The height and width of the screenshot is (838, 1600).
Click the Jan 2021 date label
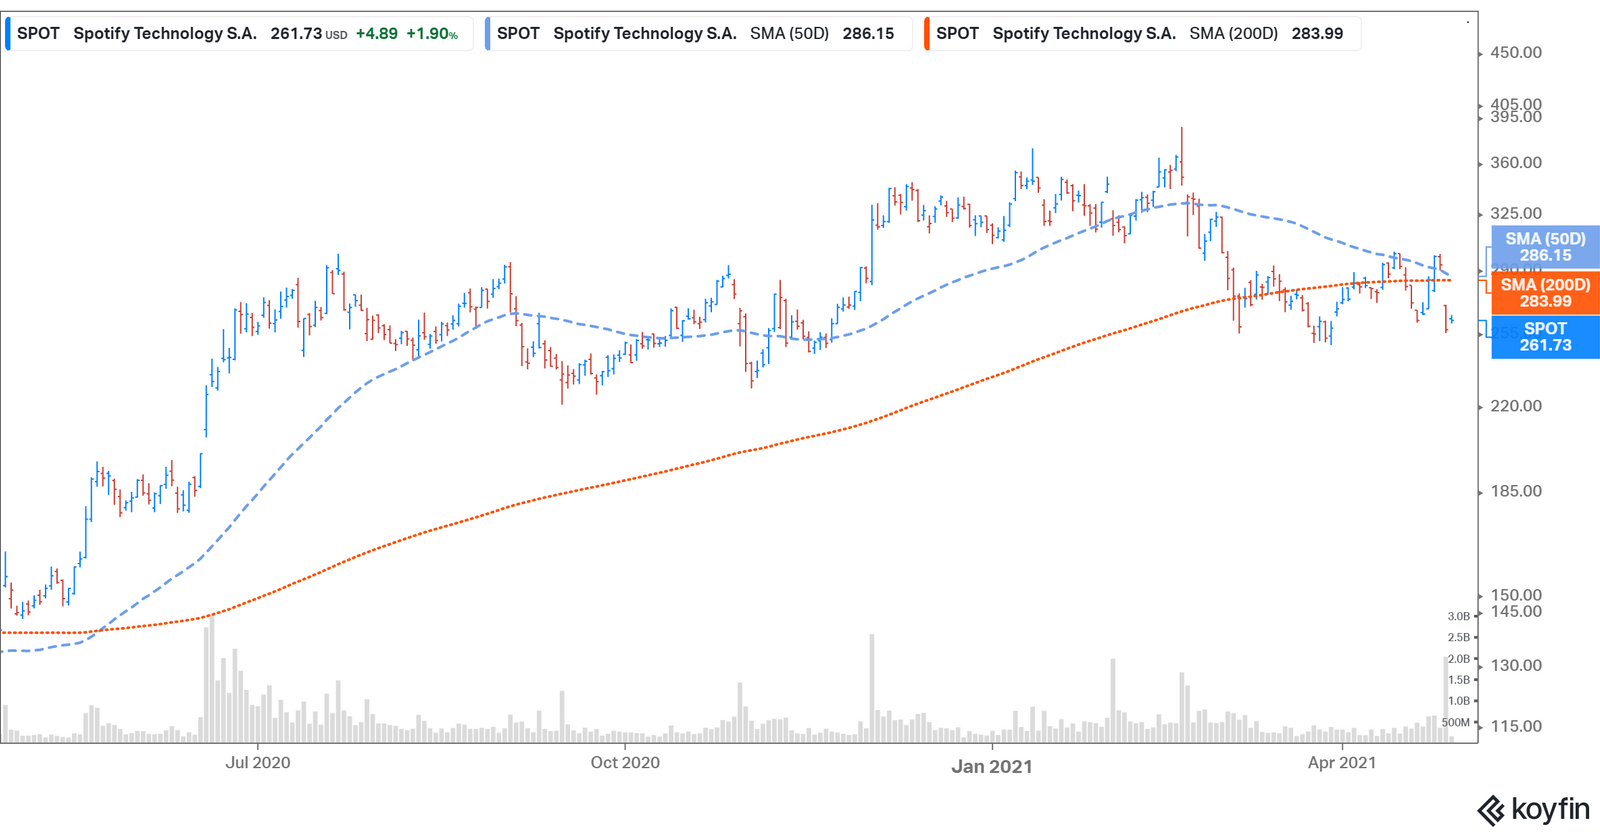pyautogui.click(x=992, y=766)
